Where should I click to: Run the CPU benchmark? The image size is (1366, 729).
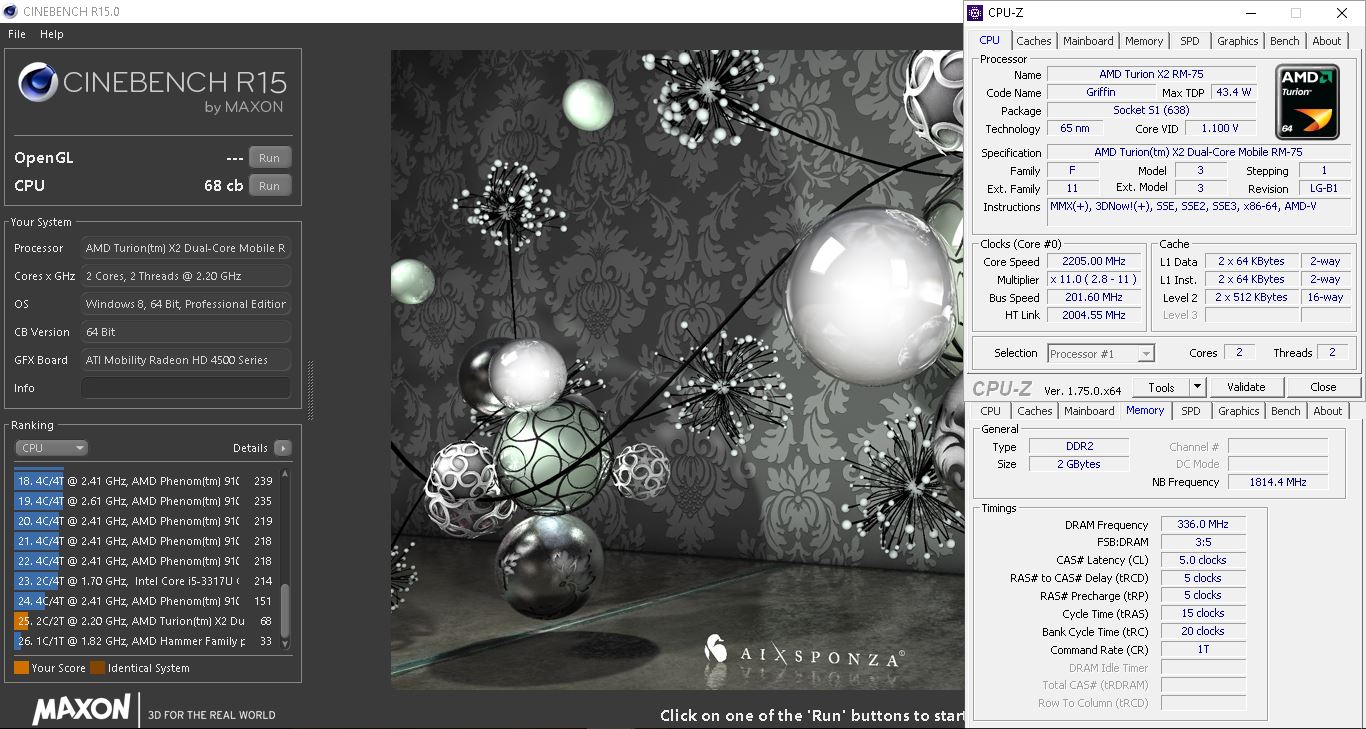click(270, 186)
